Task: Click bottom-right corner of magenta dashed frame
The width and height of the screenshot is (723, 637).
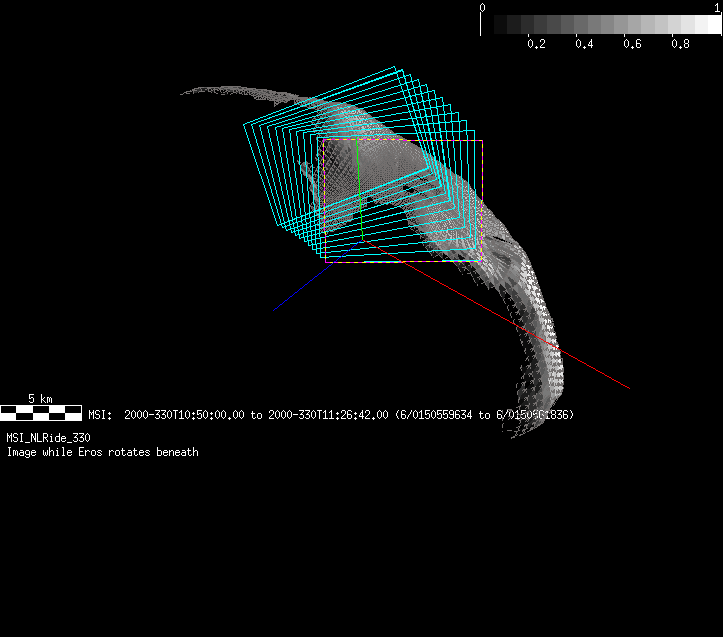Action: point(483,262)
